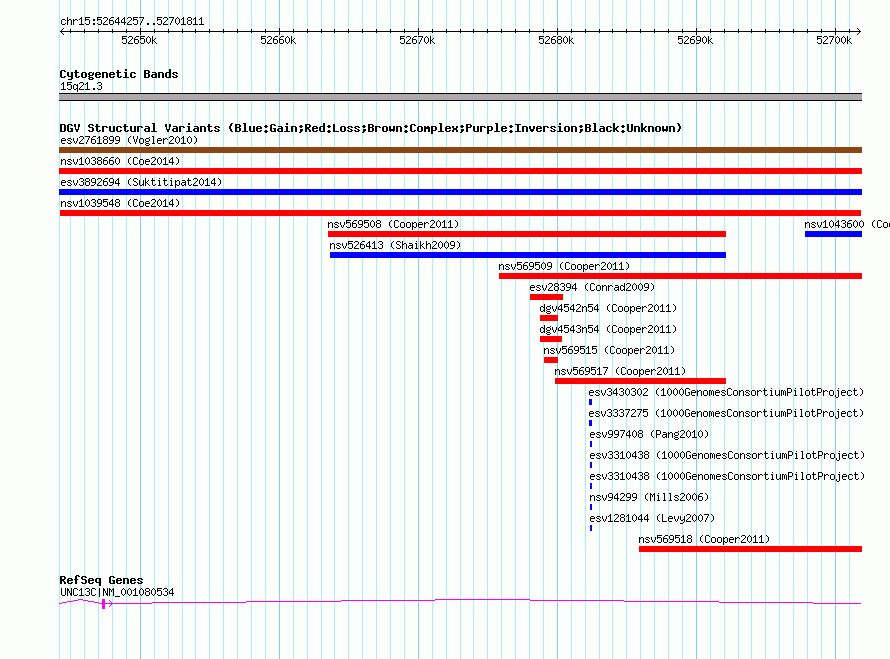Click the 52700k ruler tick label
This screenshot has height=659, width=890.
[x=834, y=40]
